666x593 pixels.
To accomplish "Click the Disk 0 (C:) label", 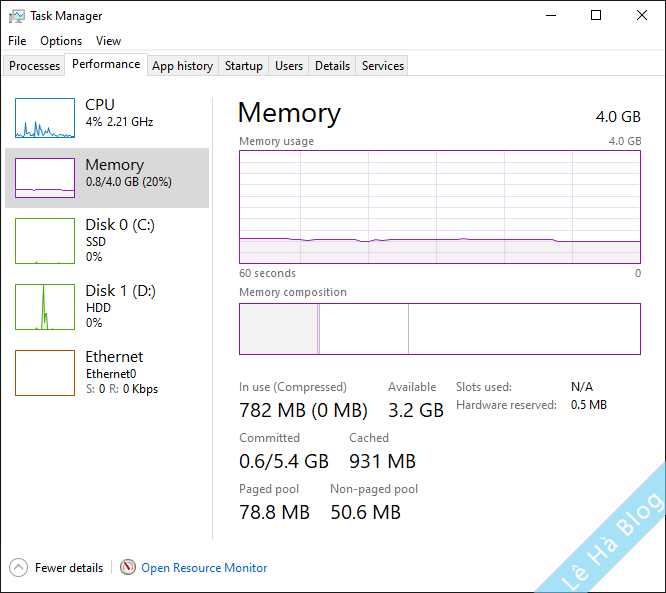I will coord(120,225).
